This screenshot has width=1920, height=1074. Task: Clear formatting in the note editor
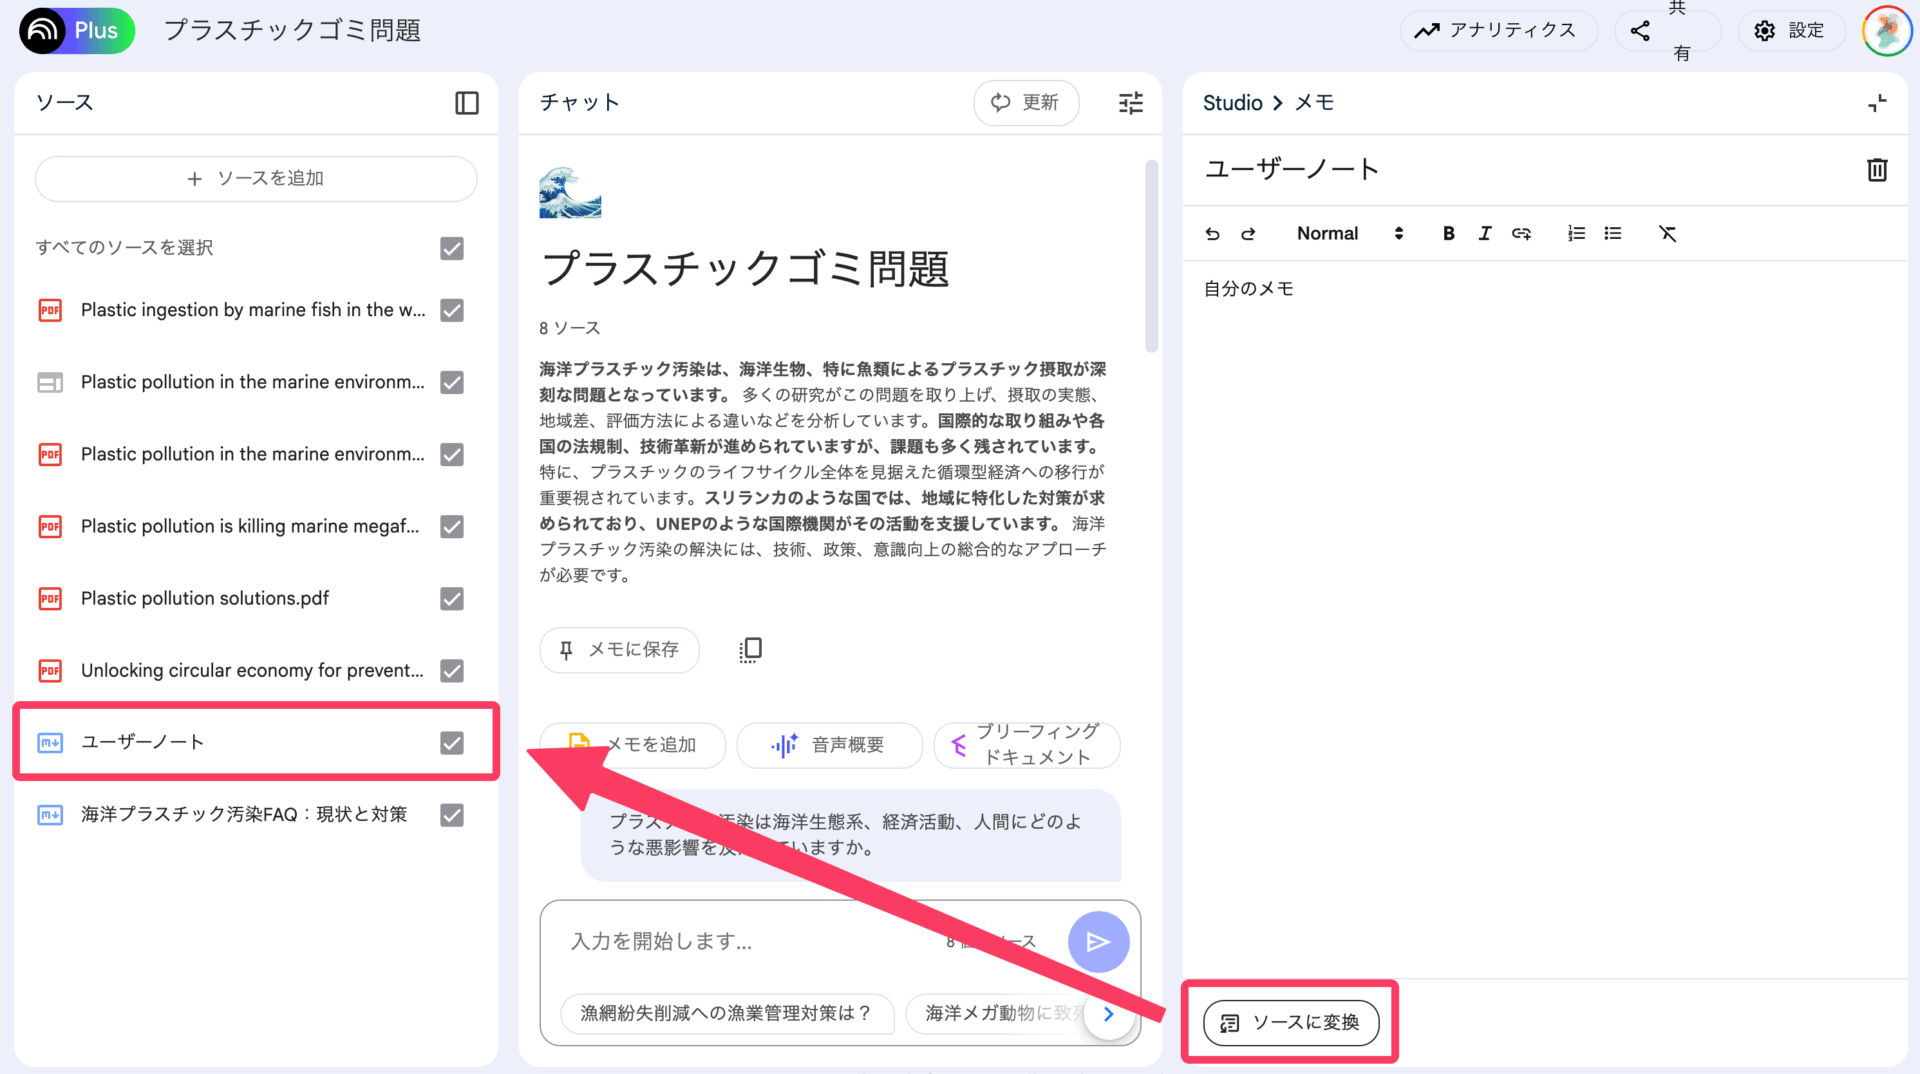1667,233
